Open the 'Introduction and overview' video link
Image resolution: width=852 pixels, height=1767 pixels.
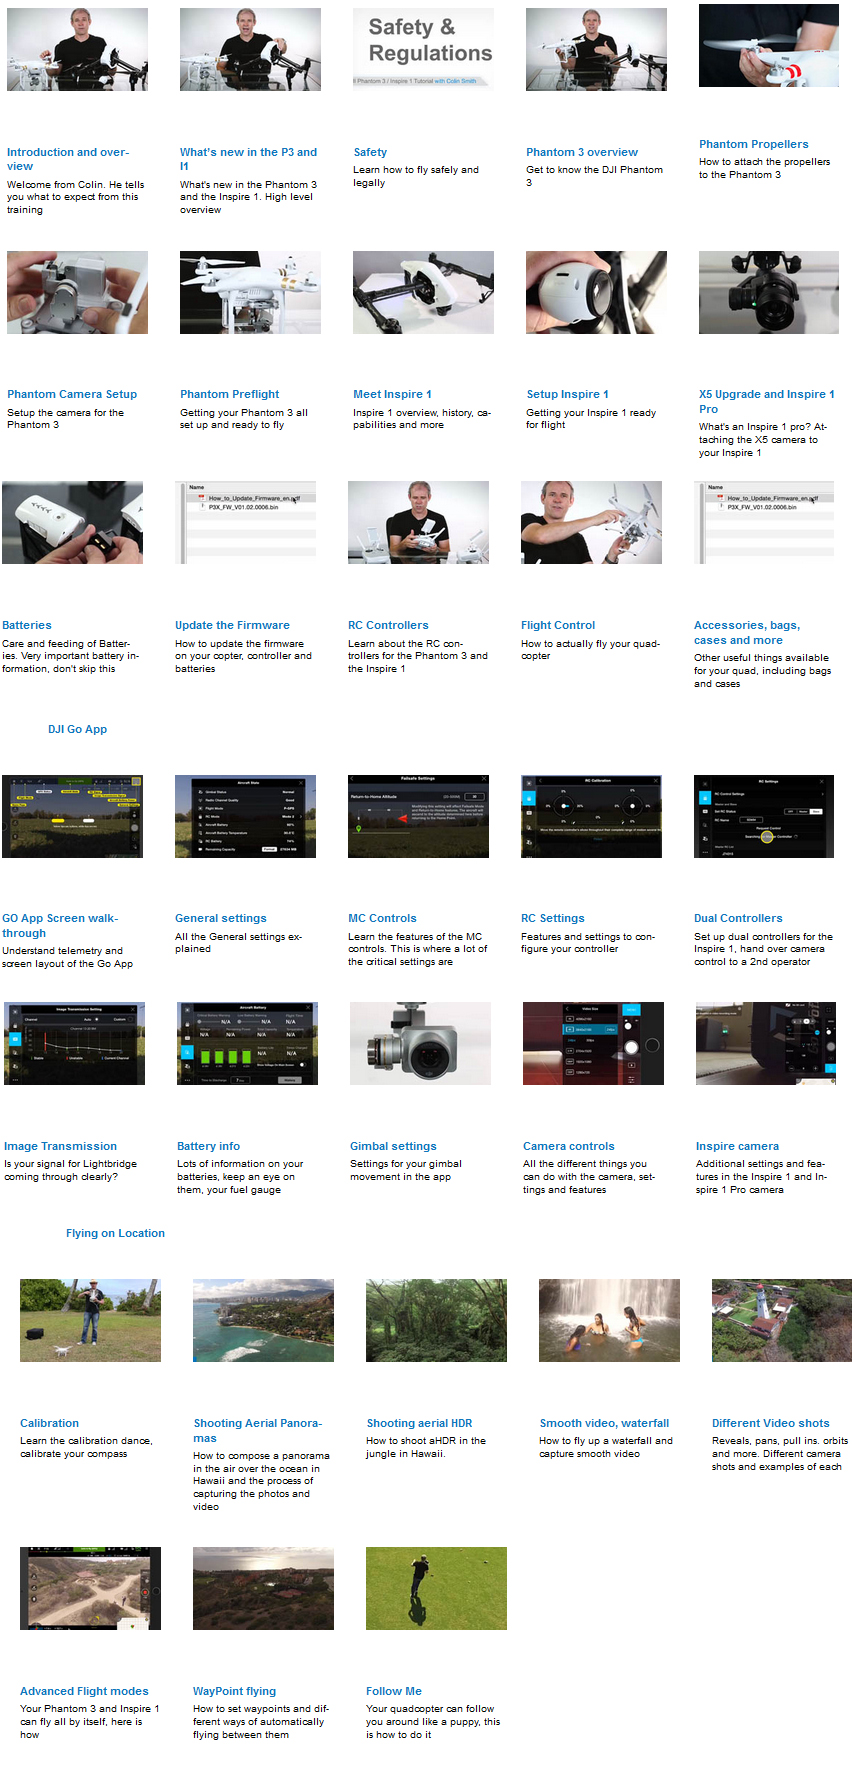[67, 159]
